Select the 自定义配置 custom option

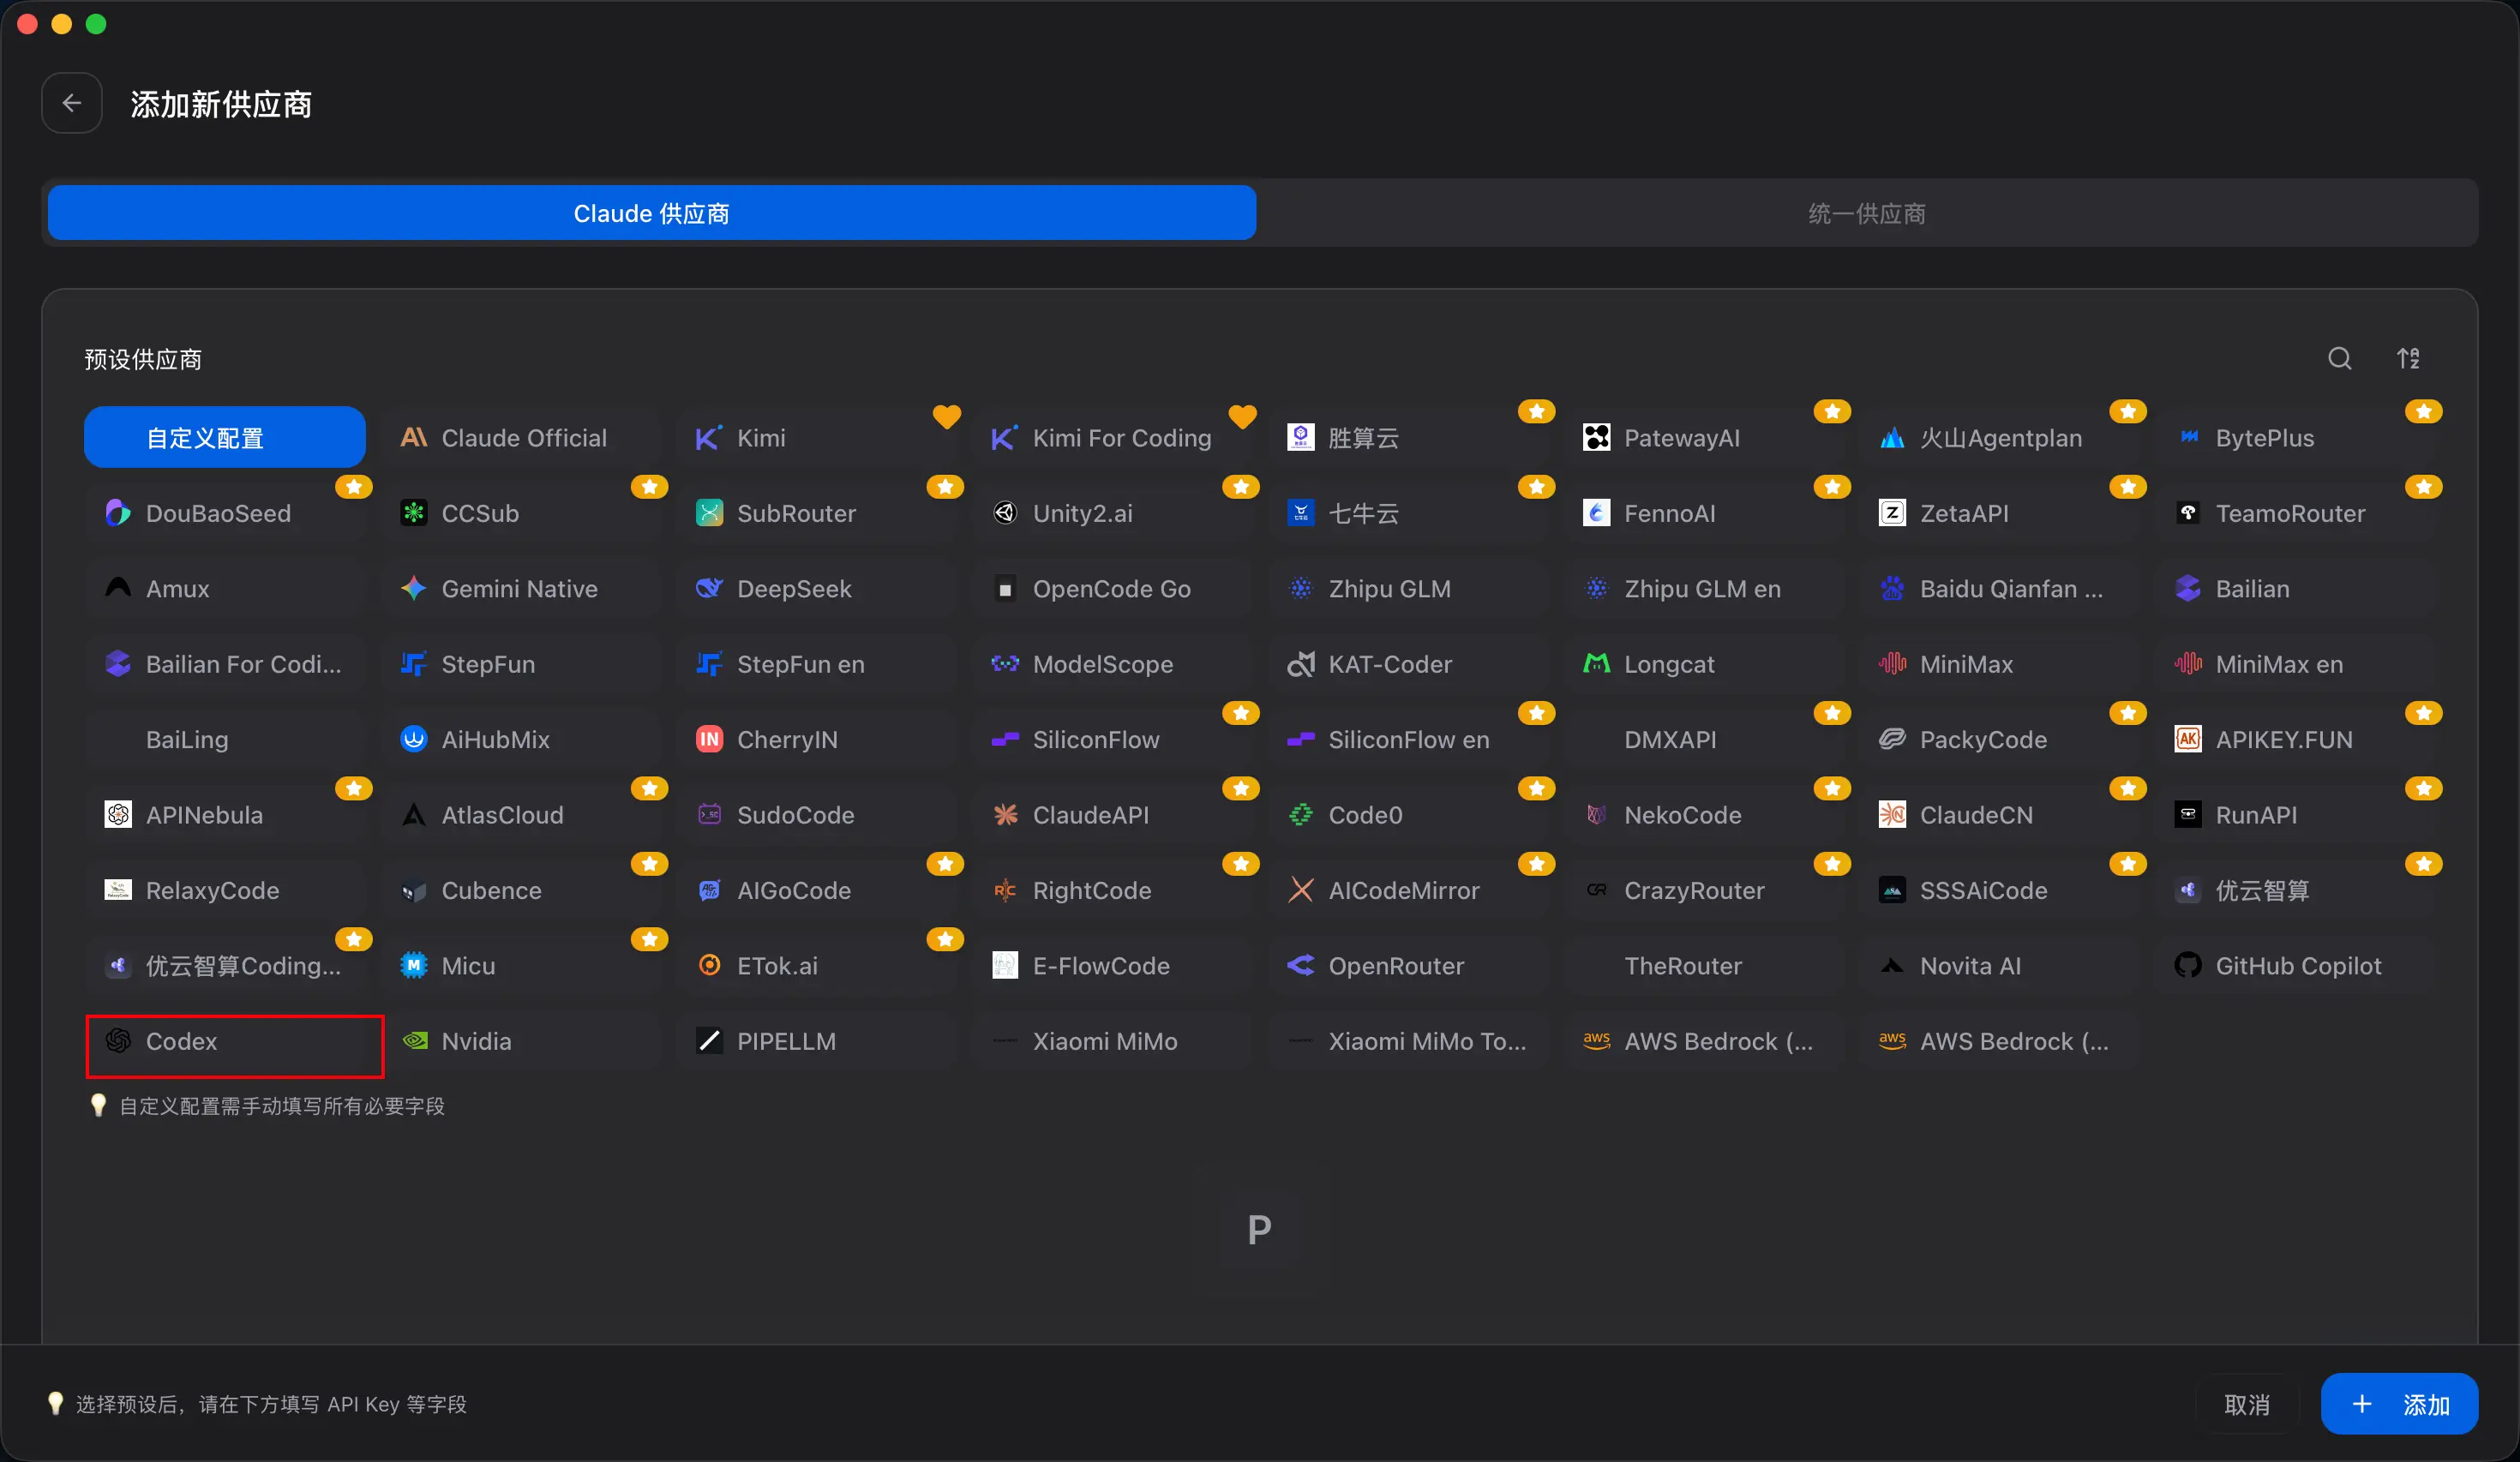pyautogui.click(x=225, y=438)
